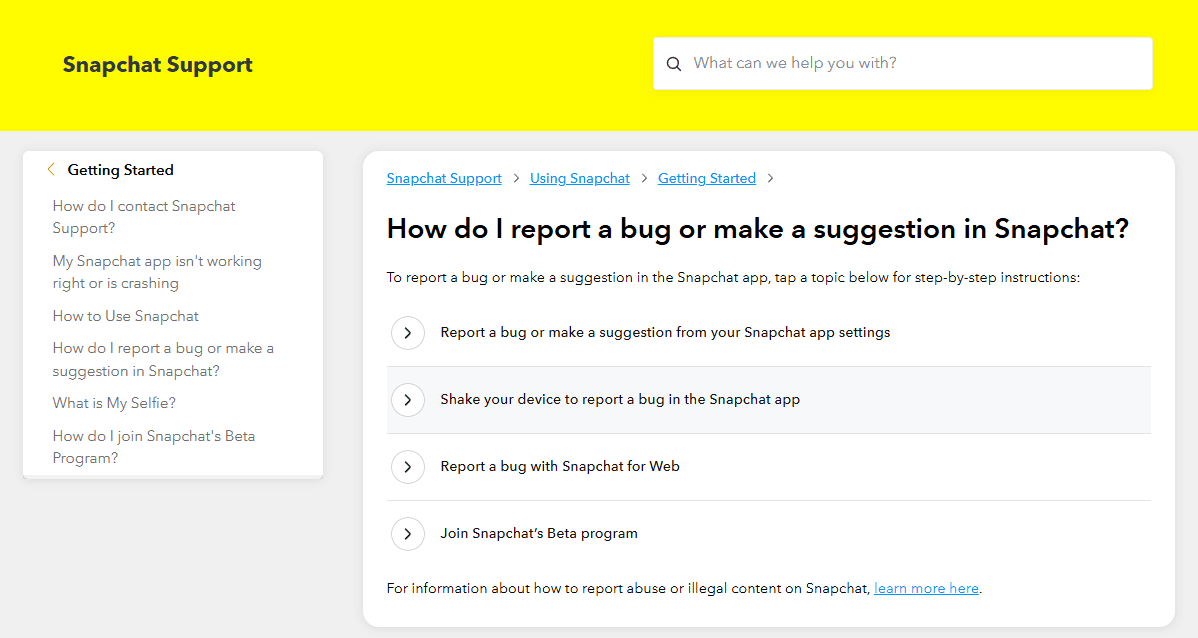This screenshot has width=1198, height=638.
Task: Click the 'What can we help you with?' search field
Action: pos(915,63)
